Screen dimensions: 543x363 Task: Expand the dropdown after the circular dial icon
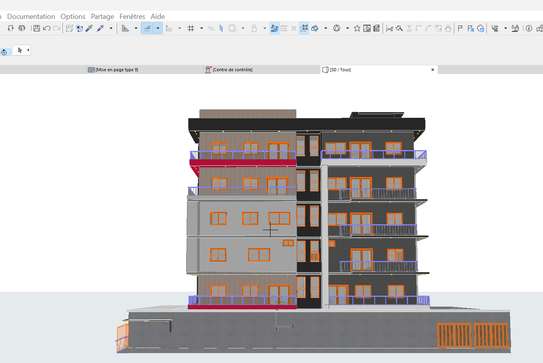tap(347, 28)
